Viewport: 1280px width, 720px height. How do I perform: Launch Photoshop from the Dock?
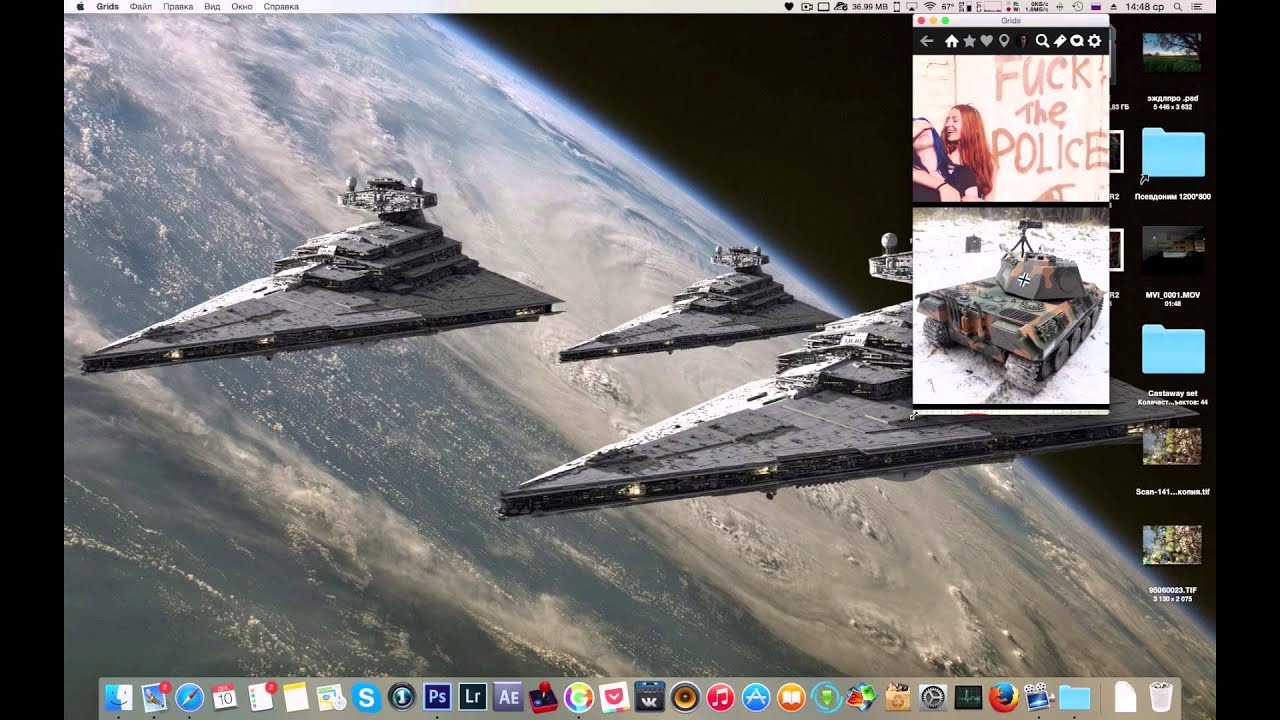coord(437,697)
